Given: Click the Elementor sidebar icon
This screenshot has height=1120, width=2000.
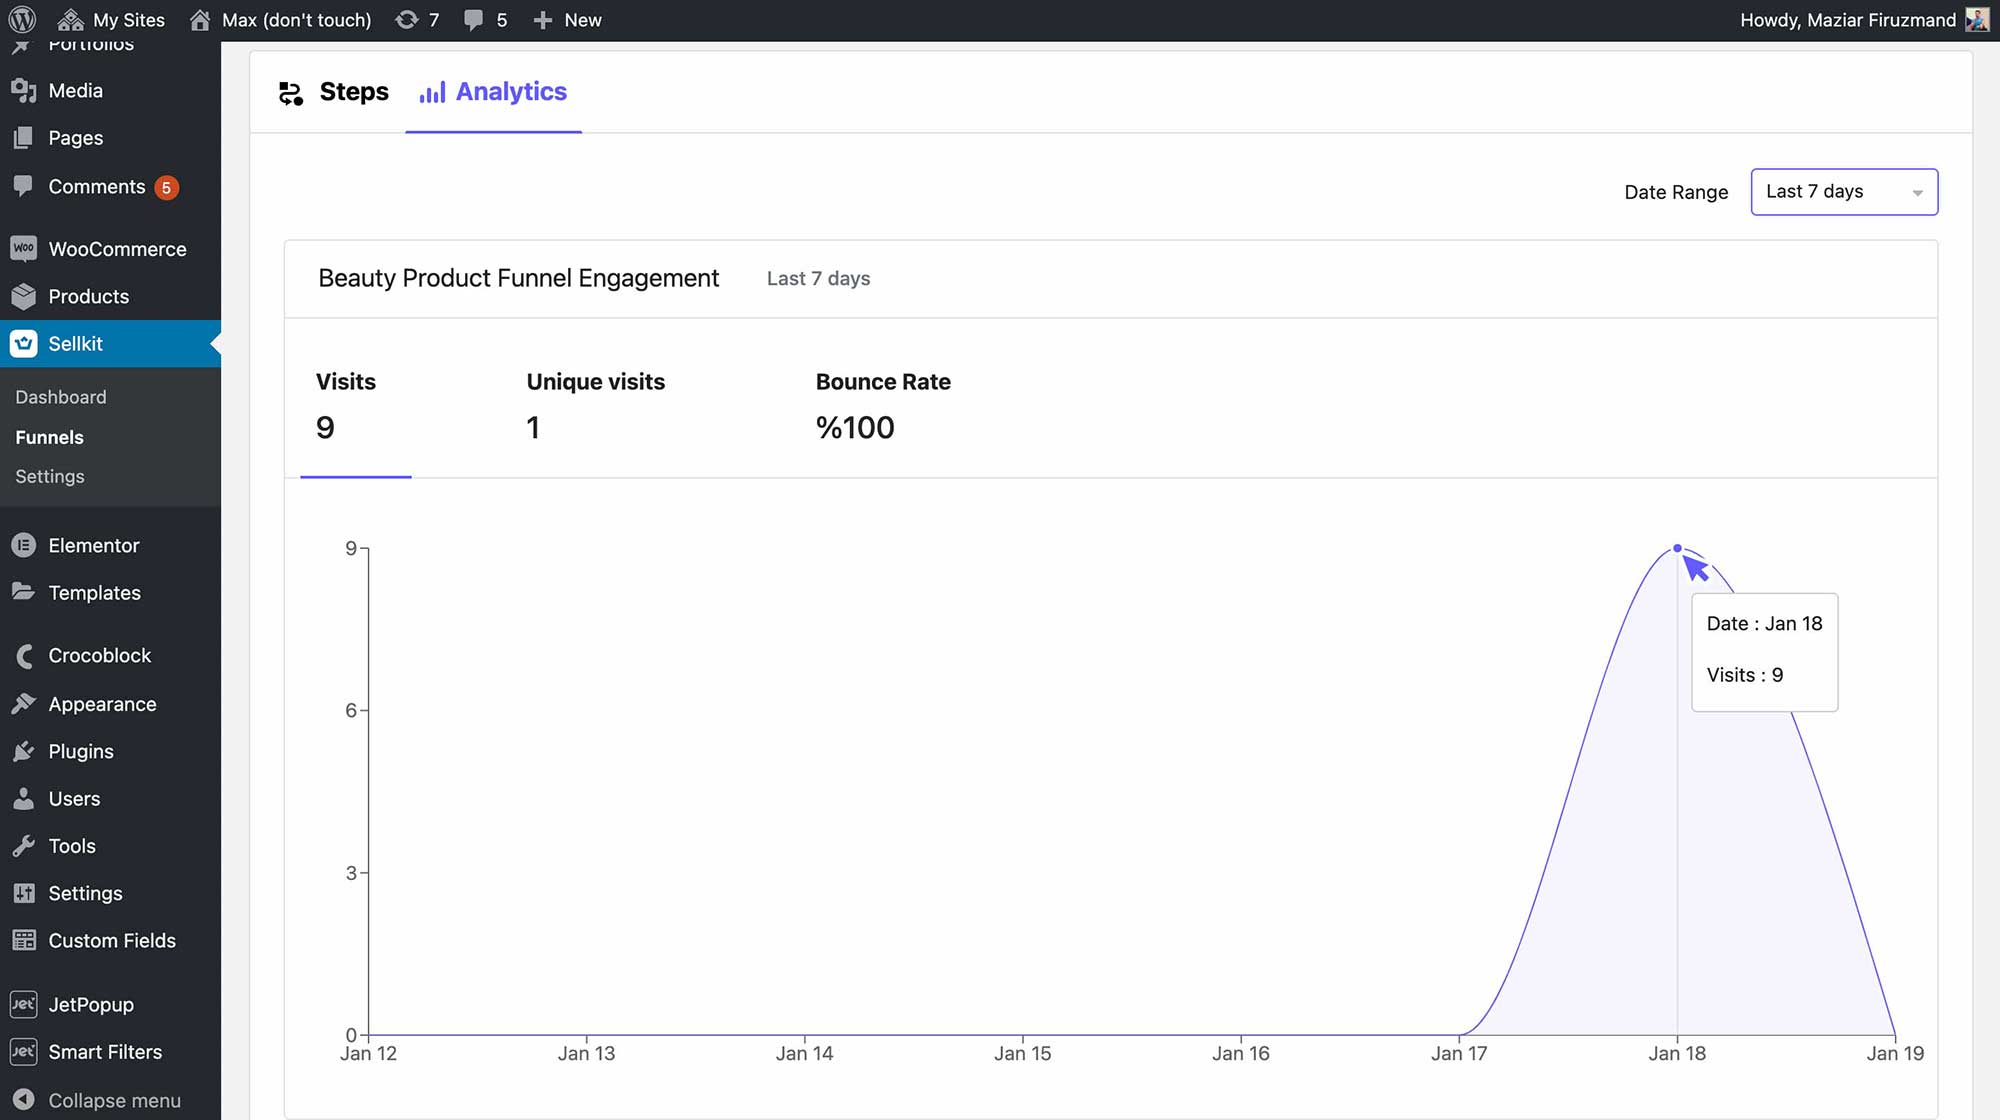Looking at the screenshot, I should point(26,546).
